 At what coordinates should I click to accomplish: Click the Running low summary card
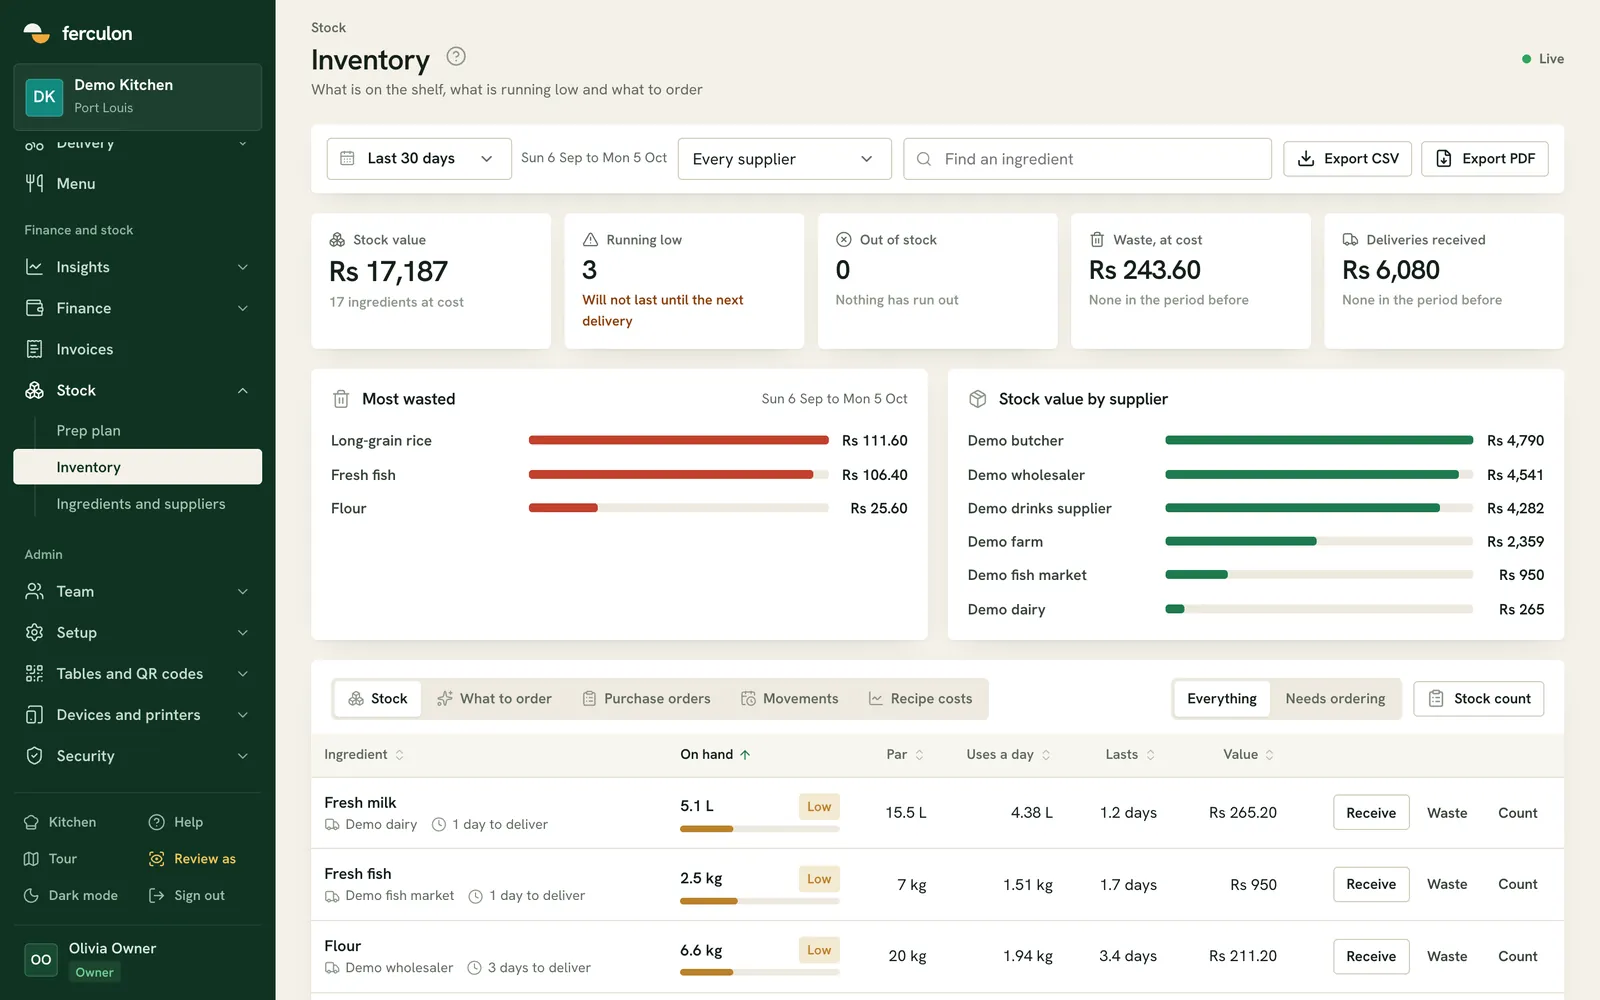[x=684, y=281]
